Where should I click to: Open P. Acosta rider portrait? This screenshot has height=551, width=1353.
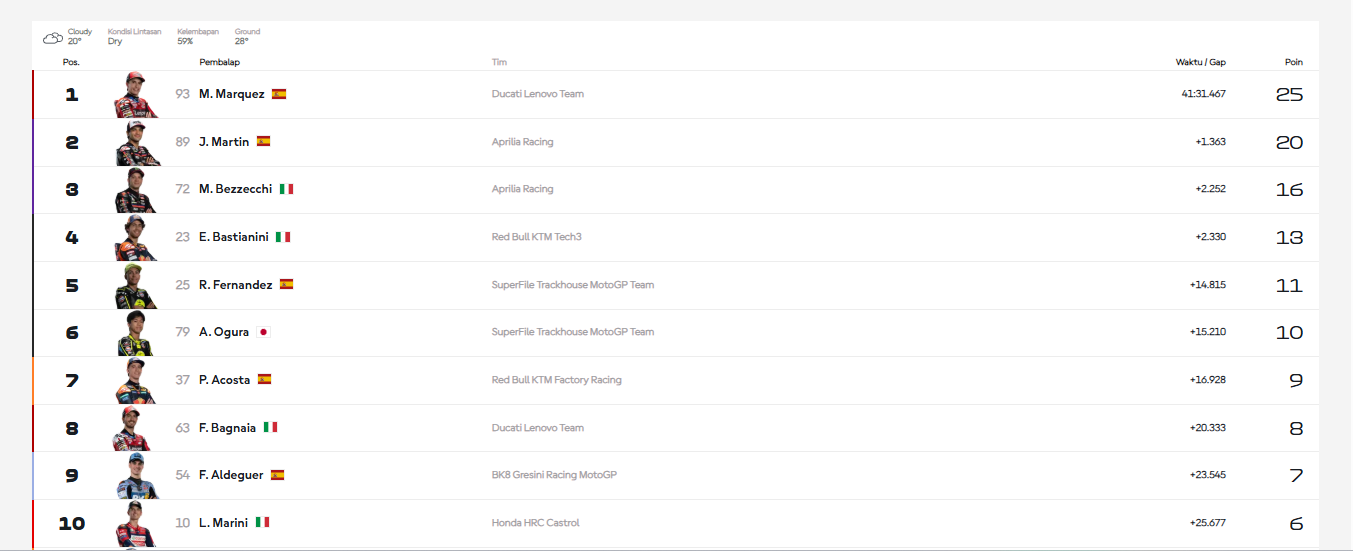136,381
